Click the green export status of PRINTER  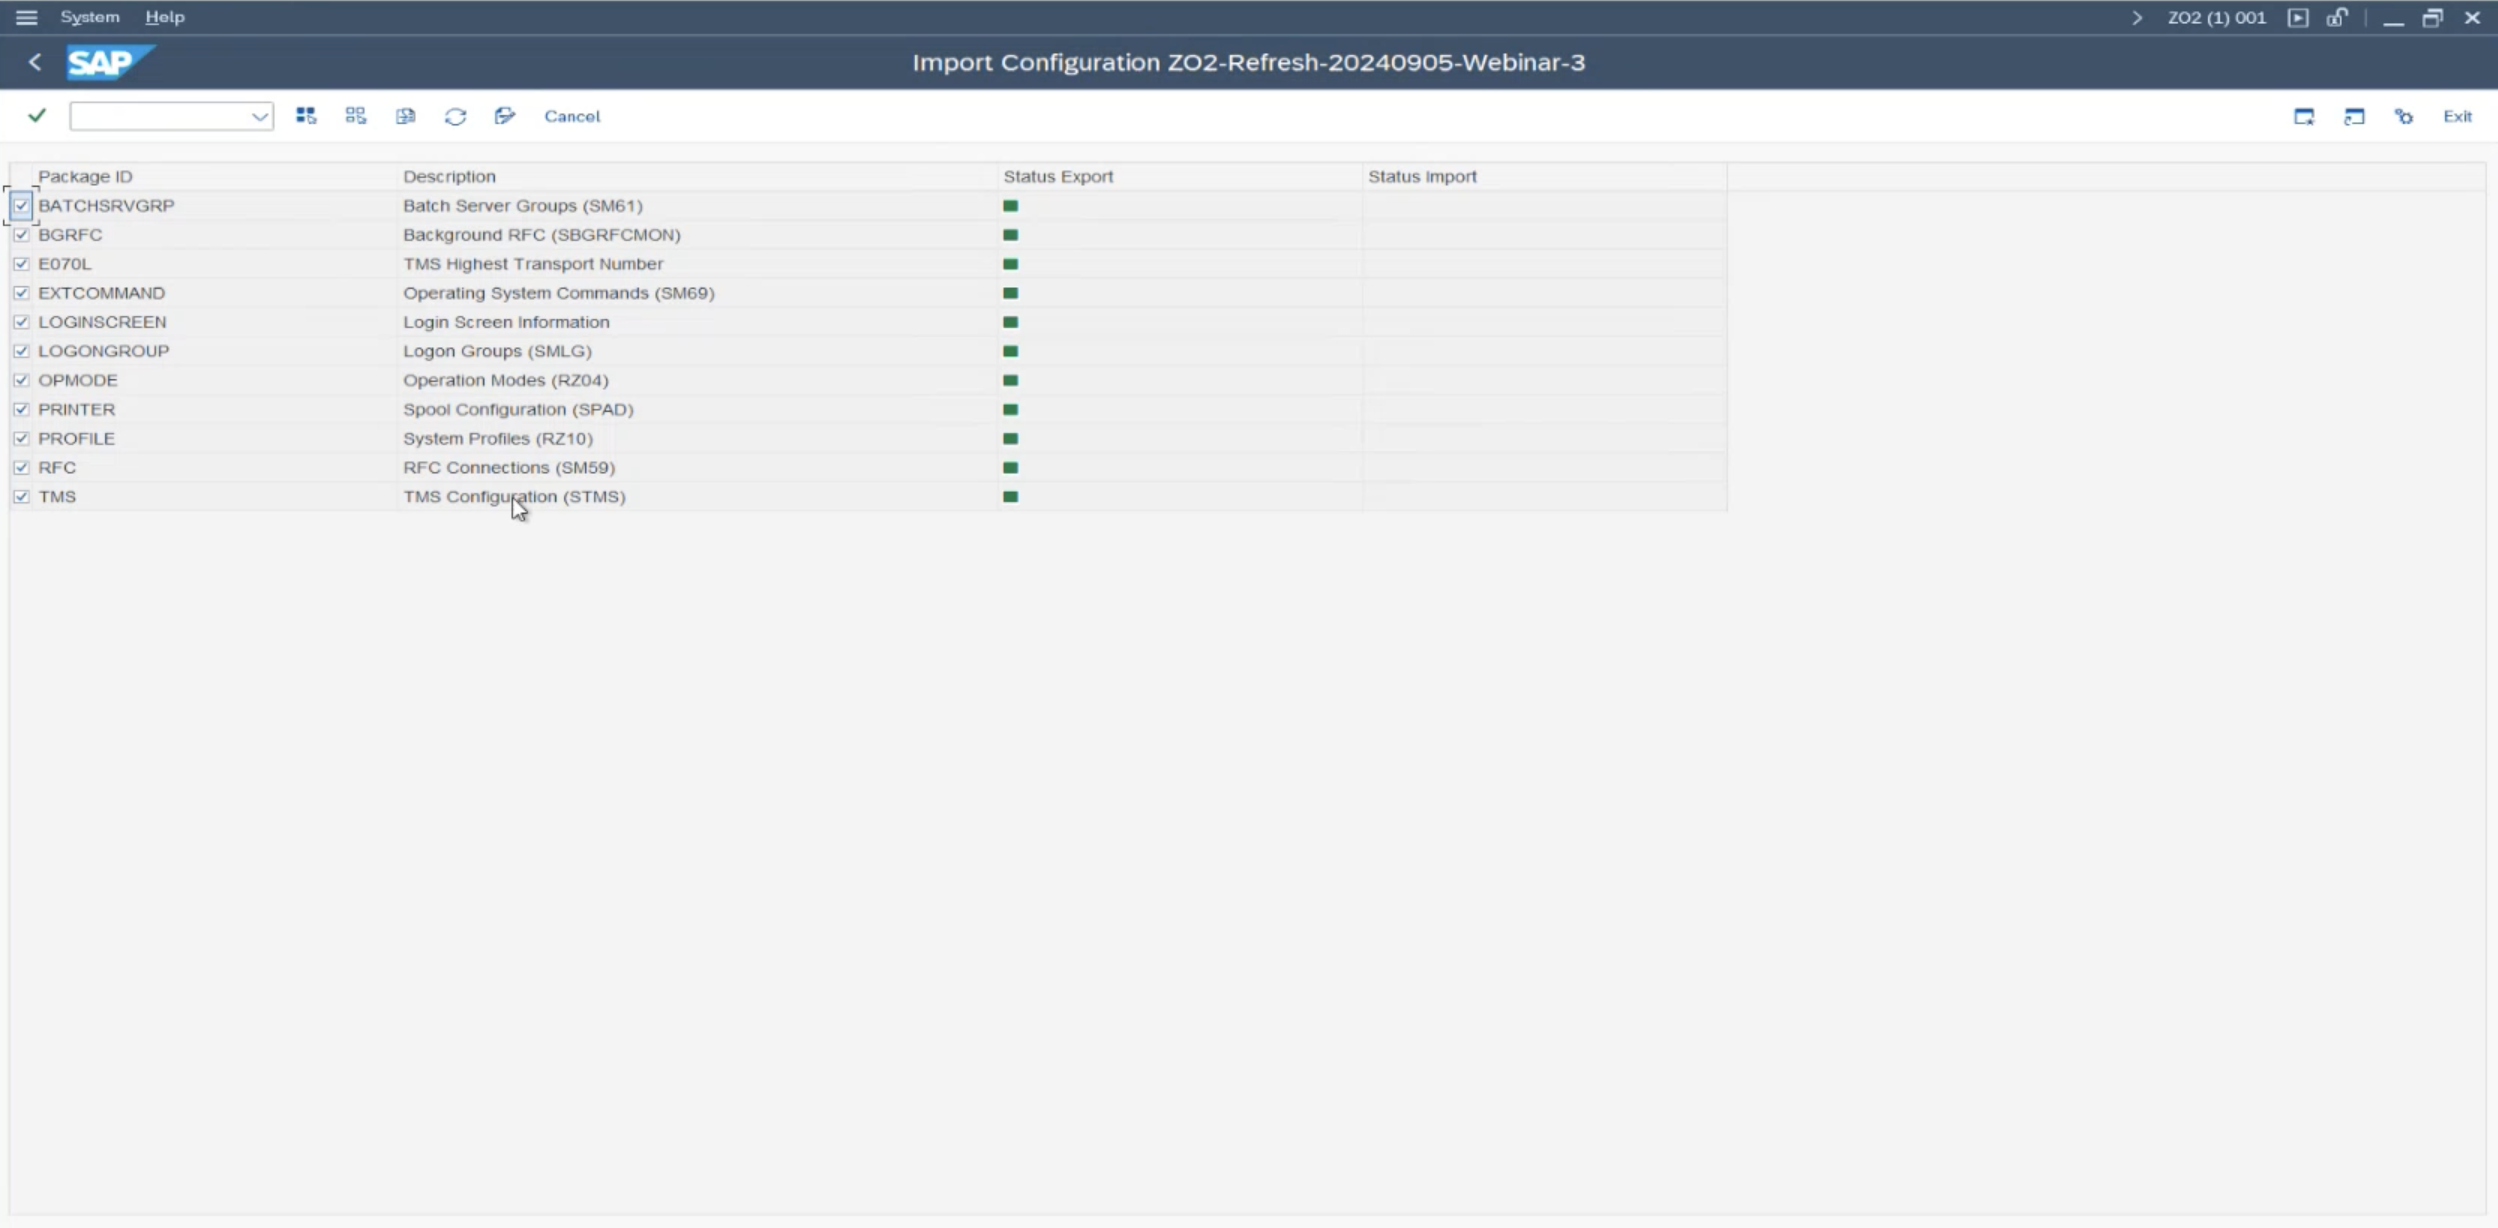tap(1010, 409)
